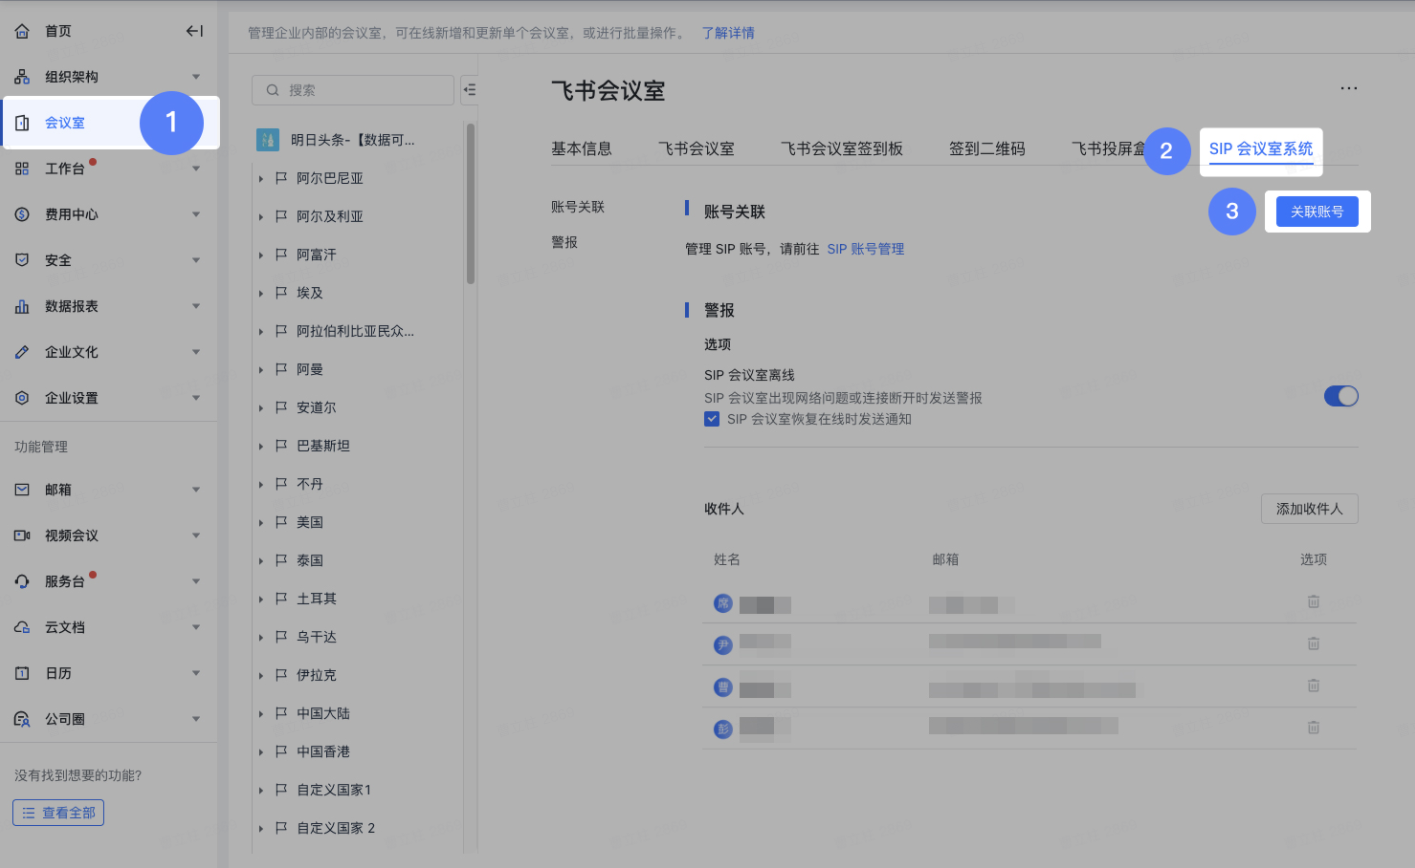Viewport: 1415px width, 868px height.
Task: Switch to the 签到二维码 tab
Action: (987, 149)
